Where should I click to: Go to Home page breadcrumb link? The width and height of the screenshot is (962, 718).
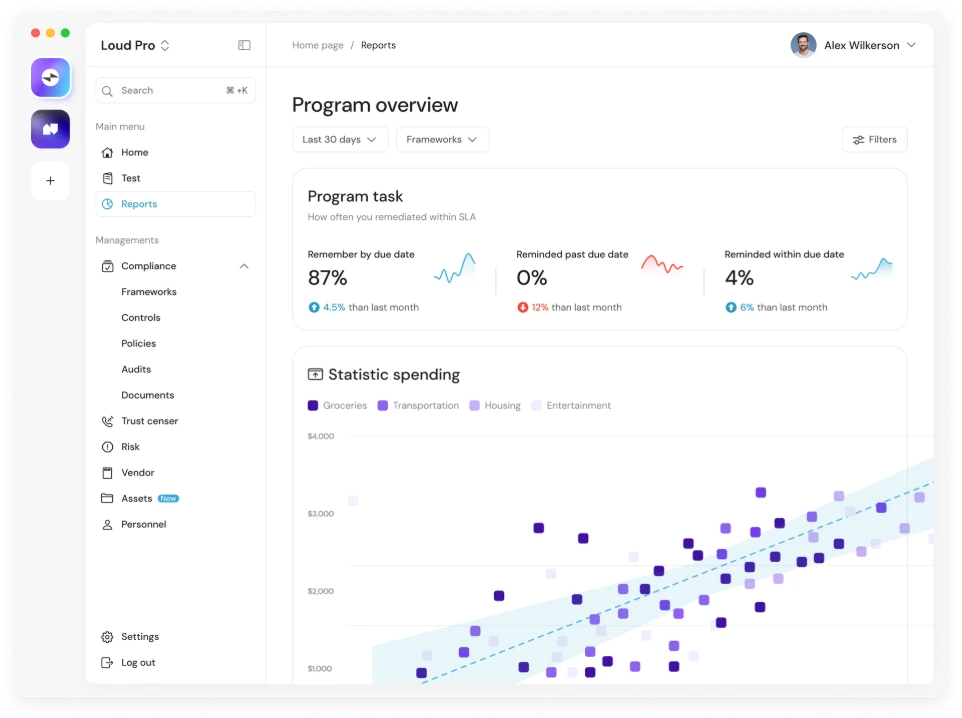317,45
